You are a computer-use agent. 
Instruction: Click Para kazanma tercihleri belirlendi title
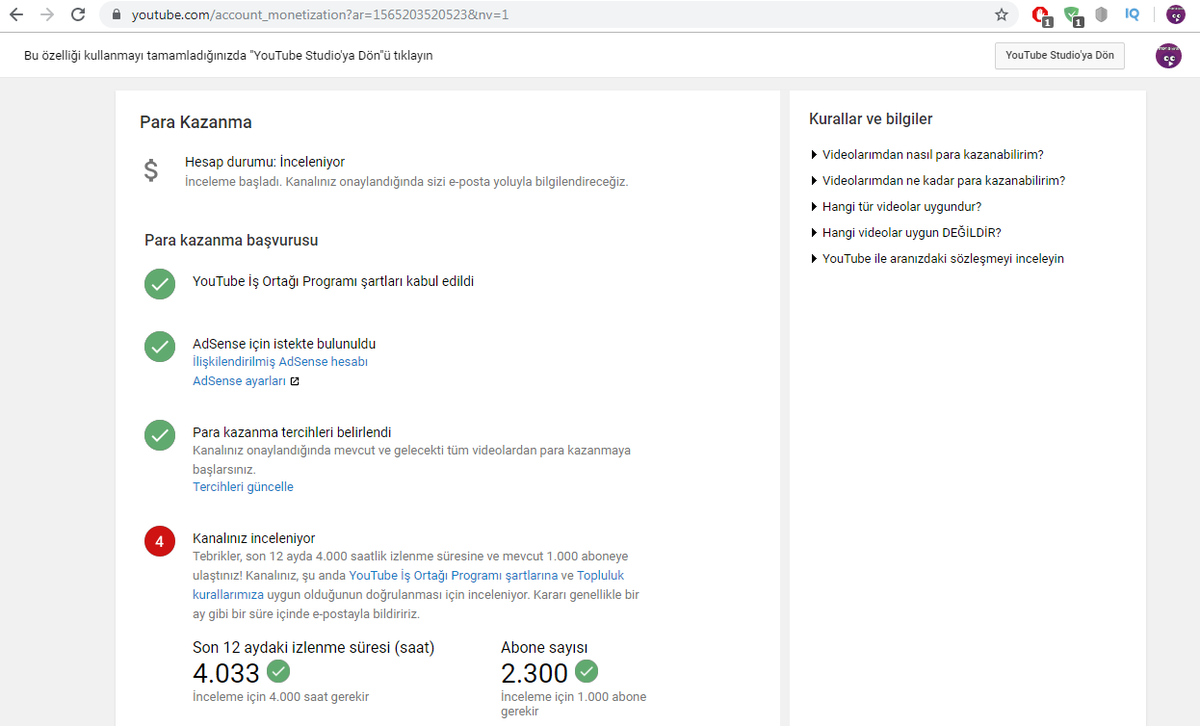click(292, 433)
